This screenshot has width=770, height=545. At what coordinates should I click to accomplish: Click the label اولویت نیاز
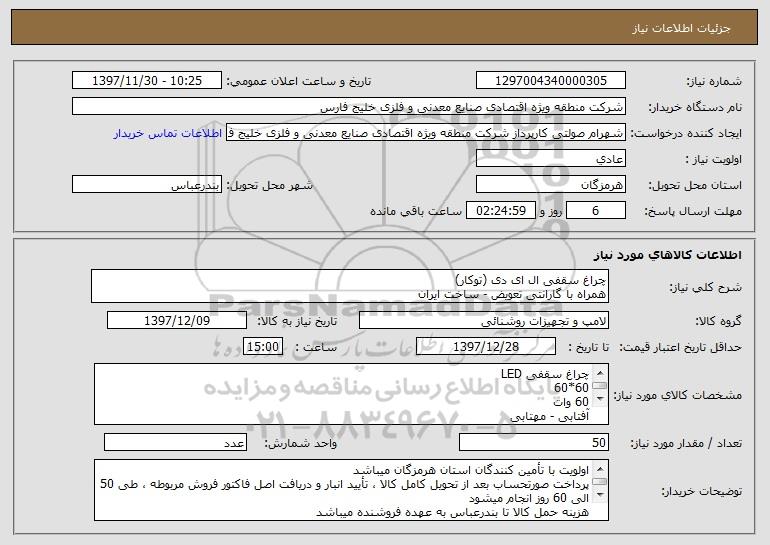714,160
